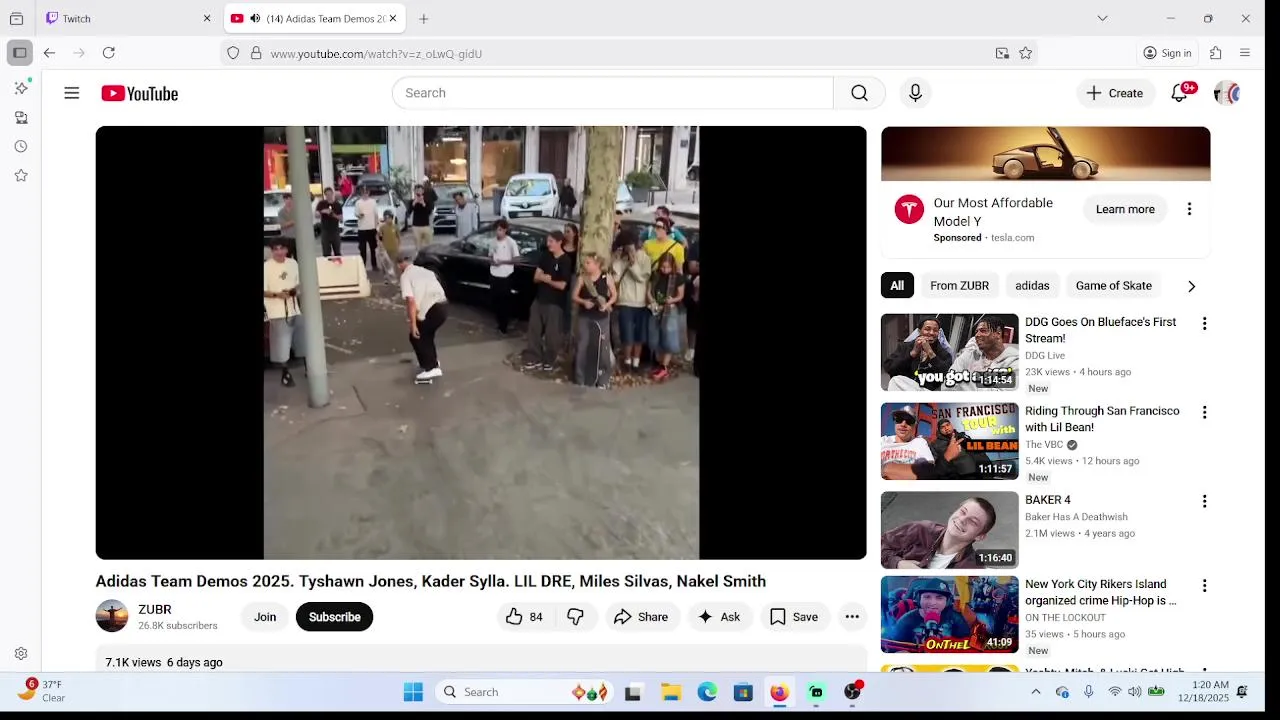Dislike the video with thumbs down
The image size is (1280, 720).
[x=575, y=617]
